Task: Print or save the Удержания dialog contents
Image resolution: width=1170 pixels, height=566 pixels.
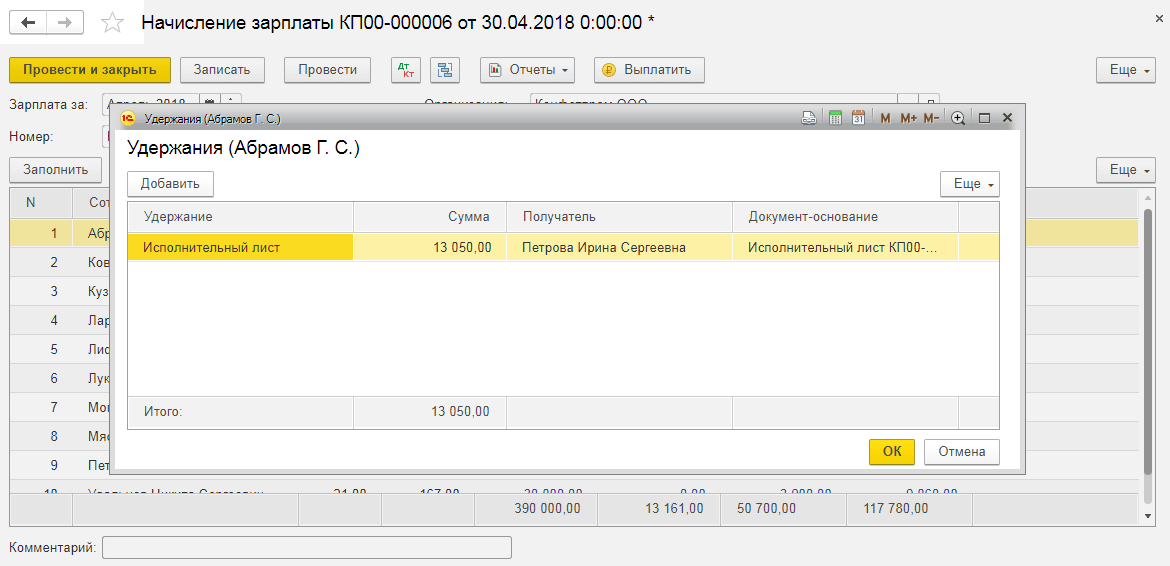Action: [809, 118]
